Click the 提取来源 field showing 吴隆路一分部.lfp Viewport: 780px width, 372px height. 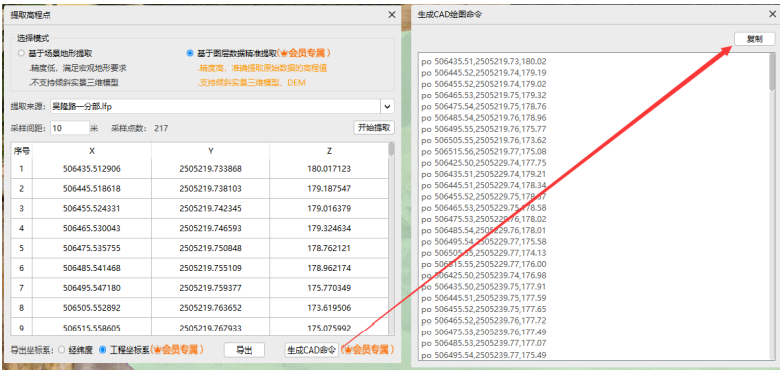click(x=215, y=106)
